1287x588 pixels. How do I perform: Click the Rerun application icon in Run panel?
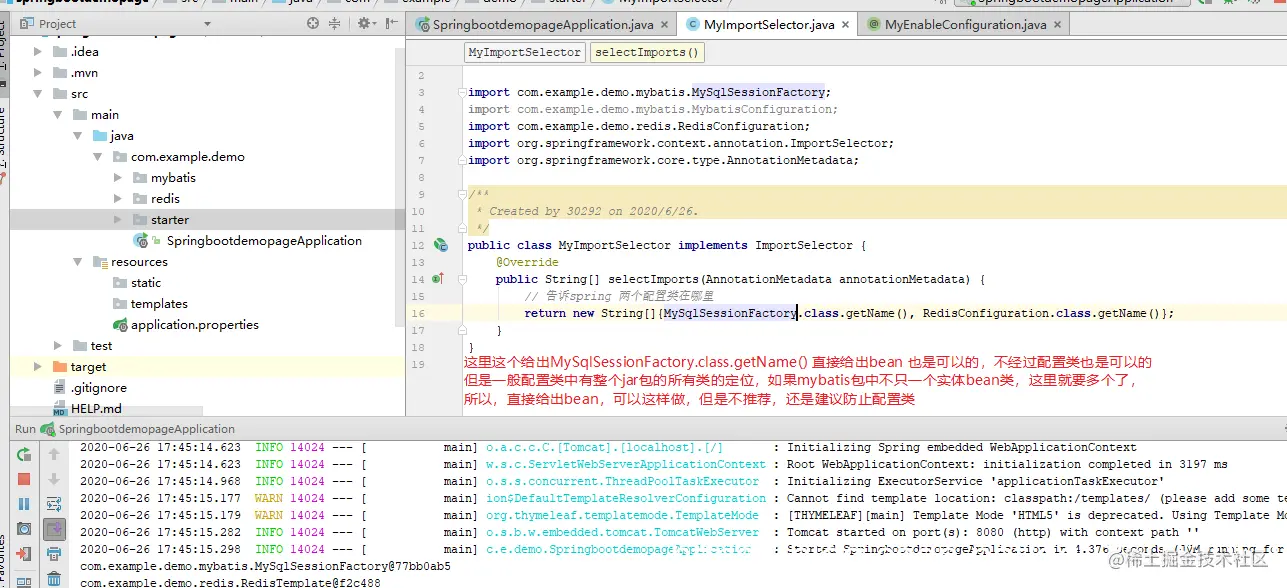[x=24, y=455]
